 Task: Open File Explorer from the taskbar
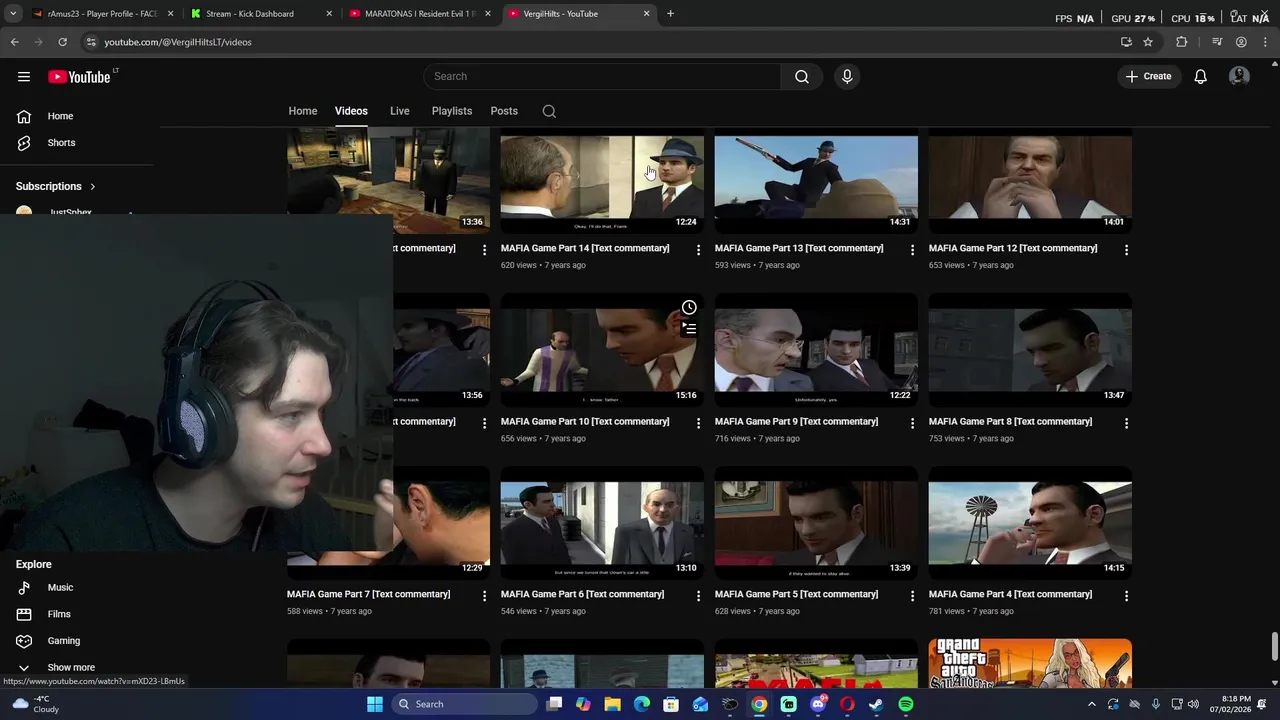click(612, 704)
